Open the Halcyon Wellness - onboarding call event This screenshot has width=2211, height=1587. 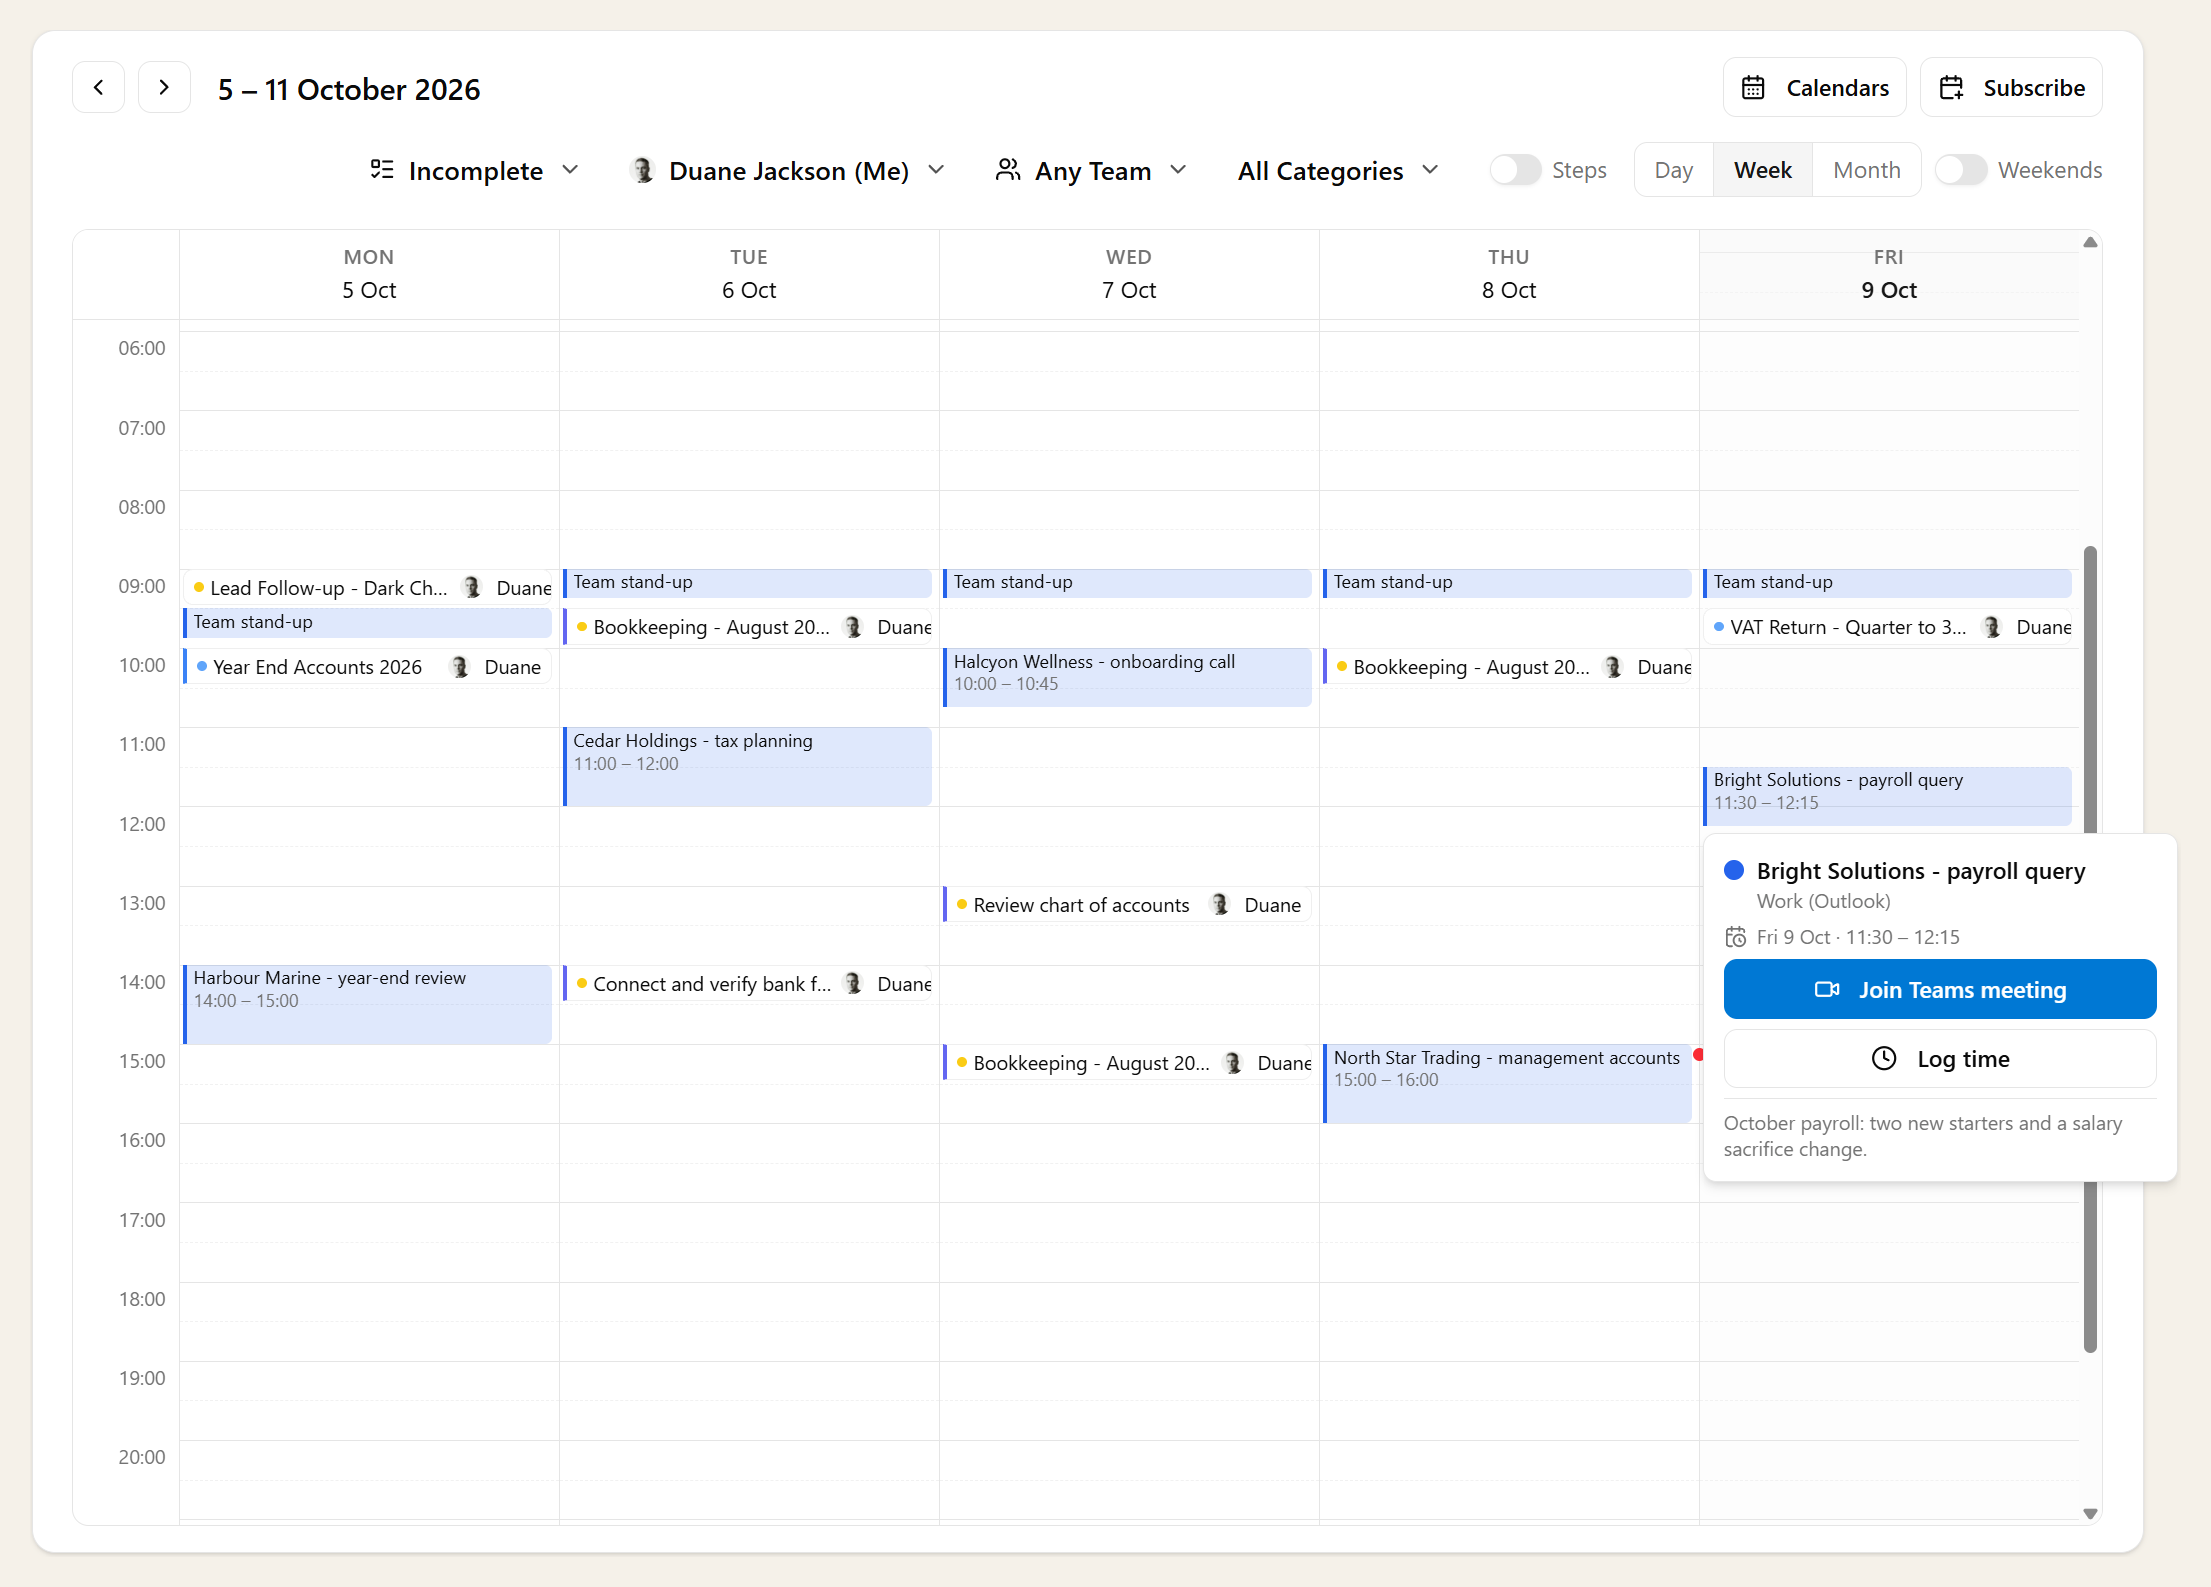pos(1128,677)
